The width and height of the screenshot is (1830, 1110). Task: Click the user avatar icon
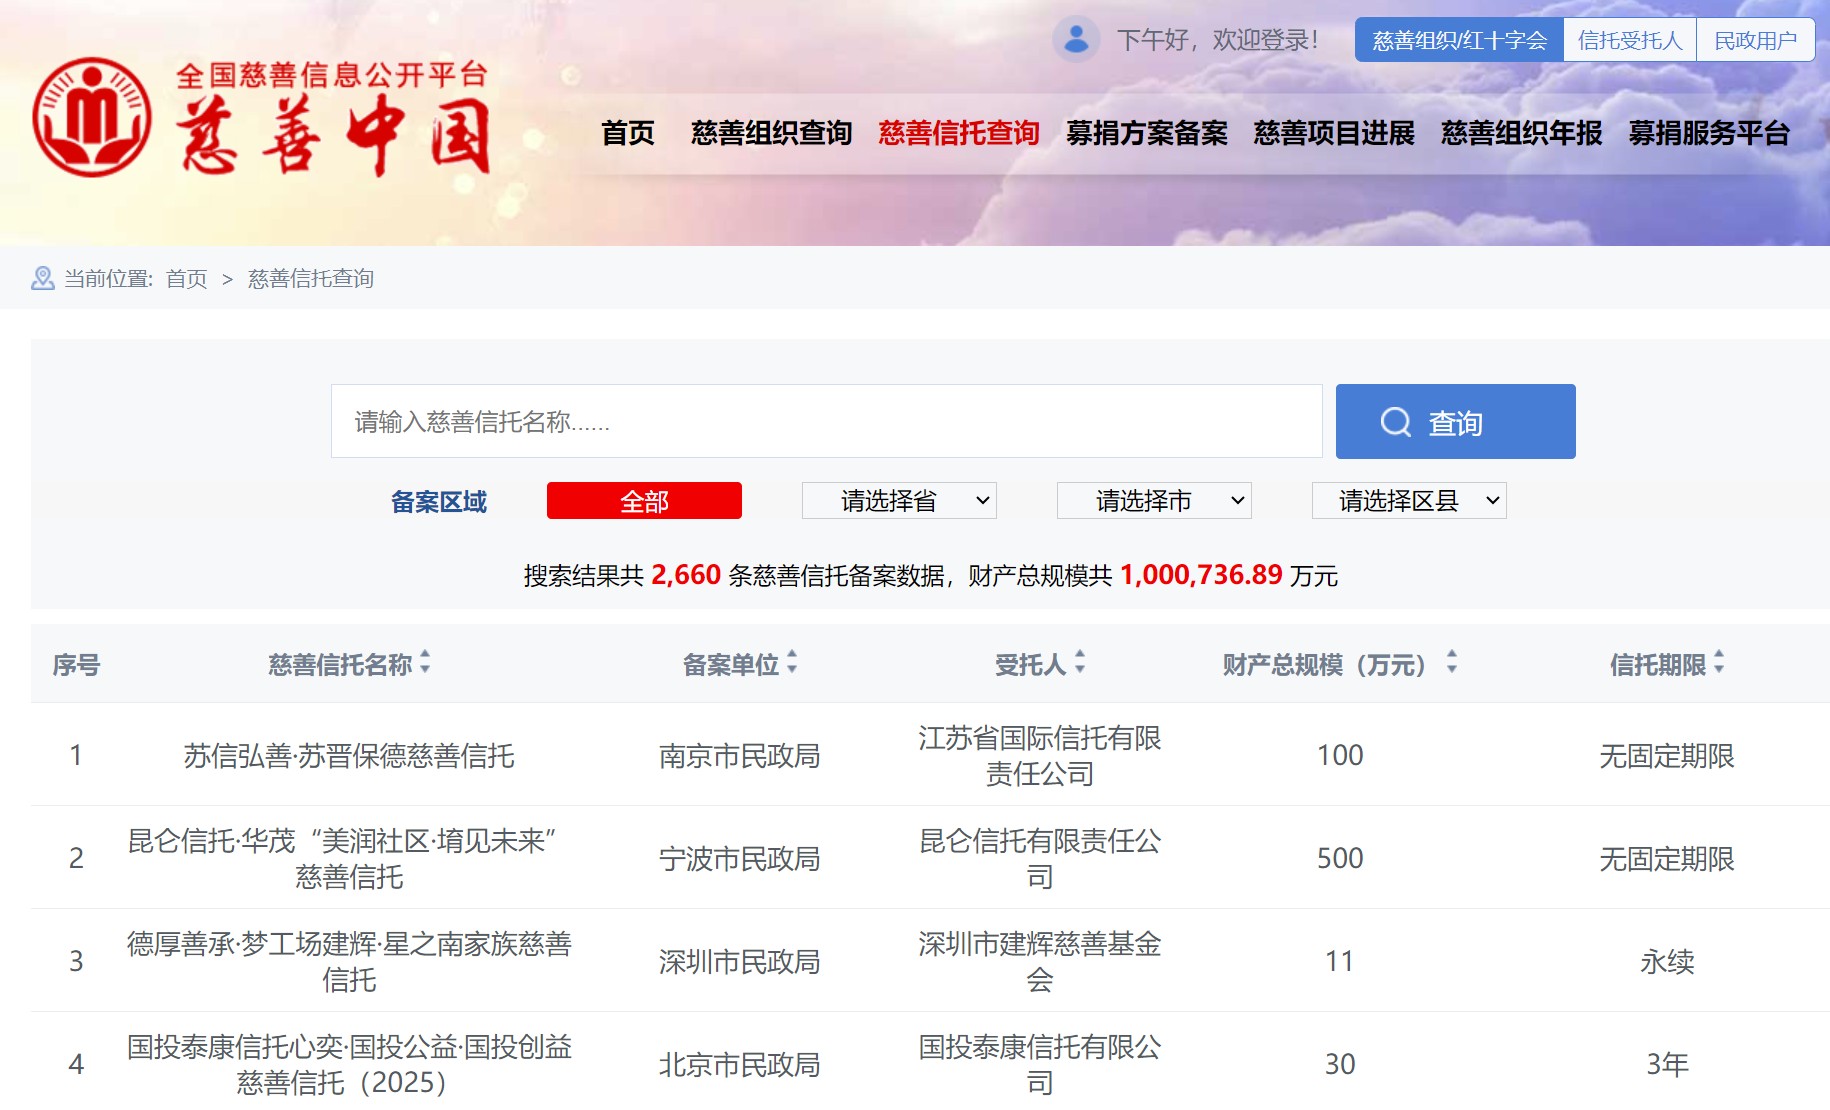point(1076,40)
